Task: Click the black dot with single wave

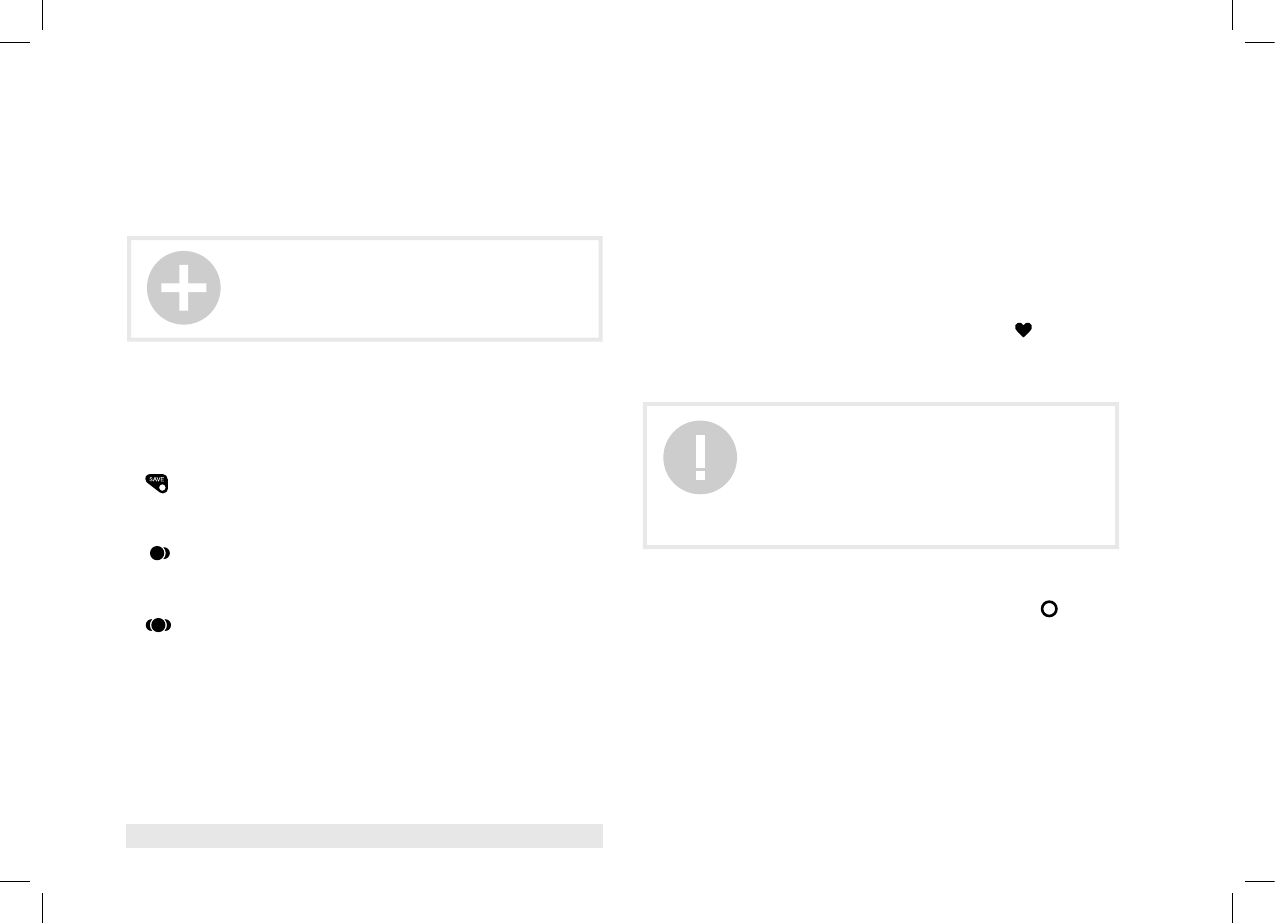Action: [160, 553]
